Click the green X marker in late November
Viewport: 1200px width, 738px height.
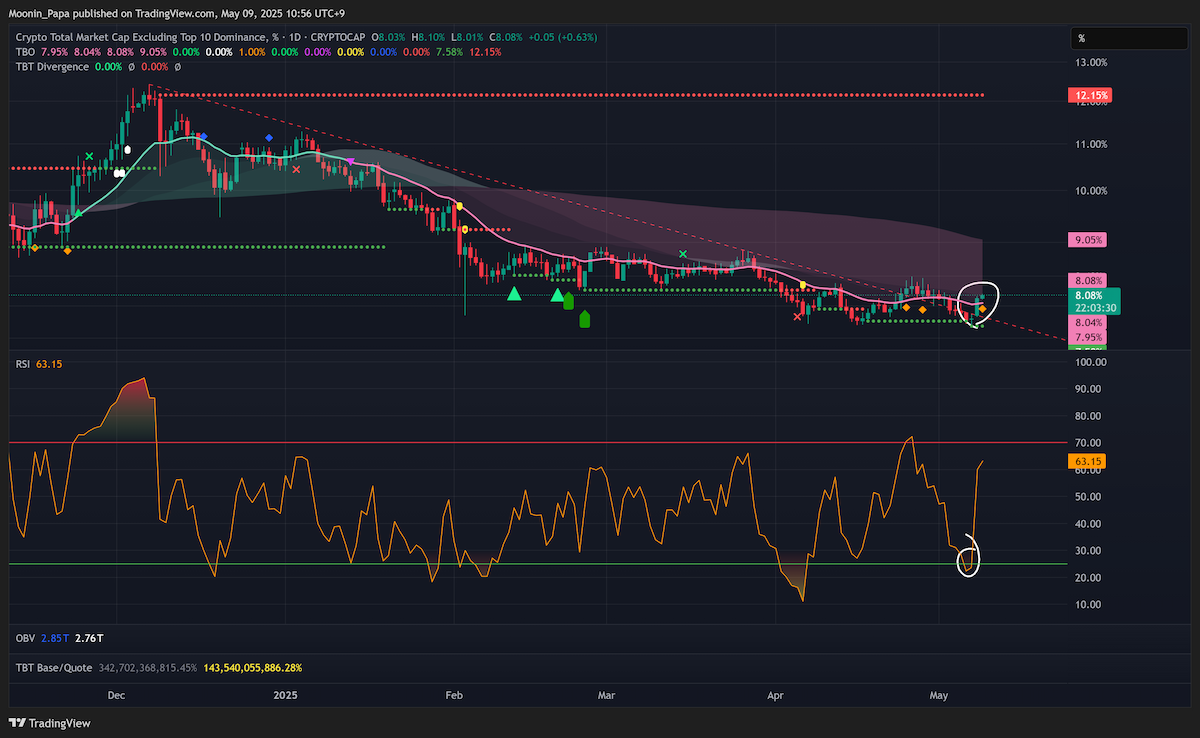pos(89,156)
